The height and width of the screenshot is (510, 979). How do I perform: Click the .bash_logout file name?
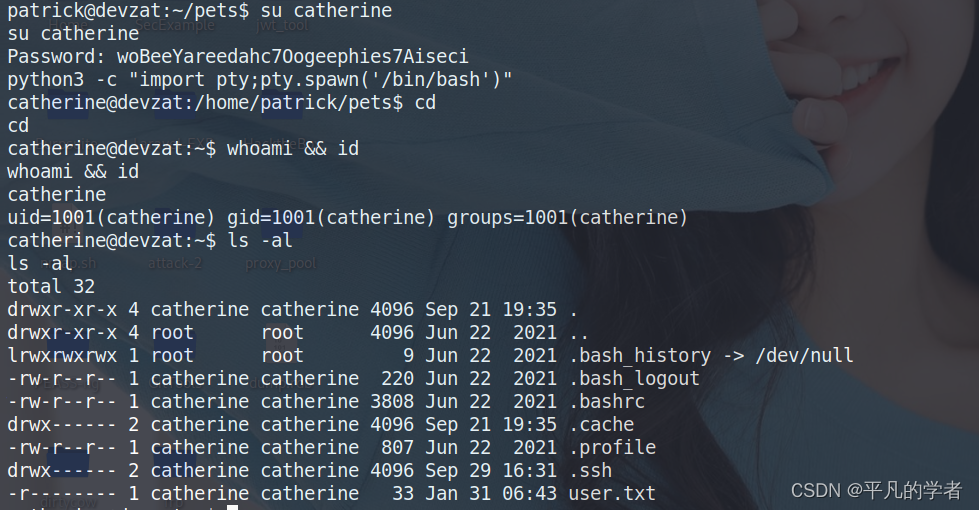(634, 379)
